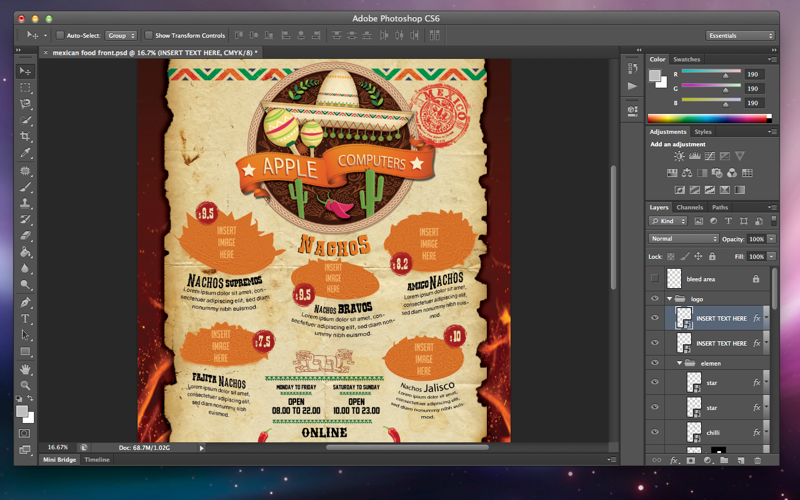
Task: Select the Path Selection tool
Action: [x=24, y=335]
